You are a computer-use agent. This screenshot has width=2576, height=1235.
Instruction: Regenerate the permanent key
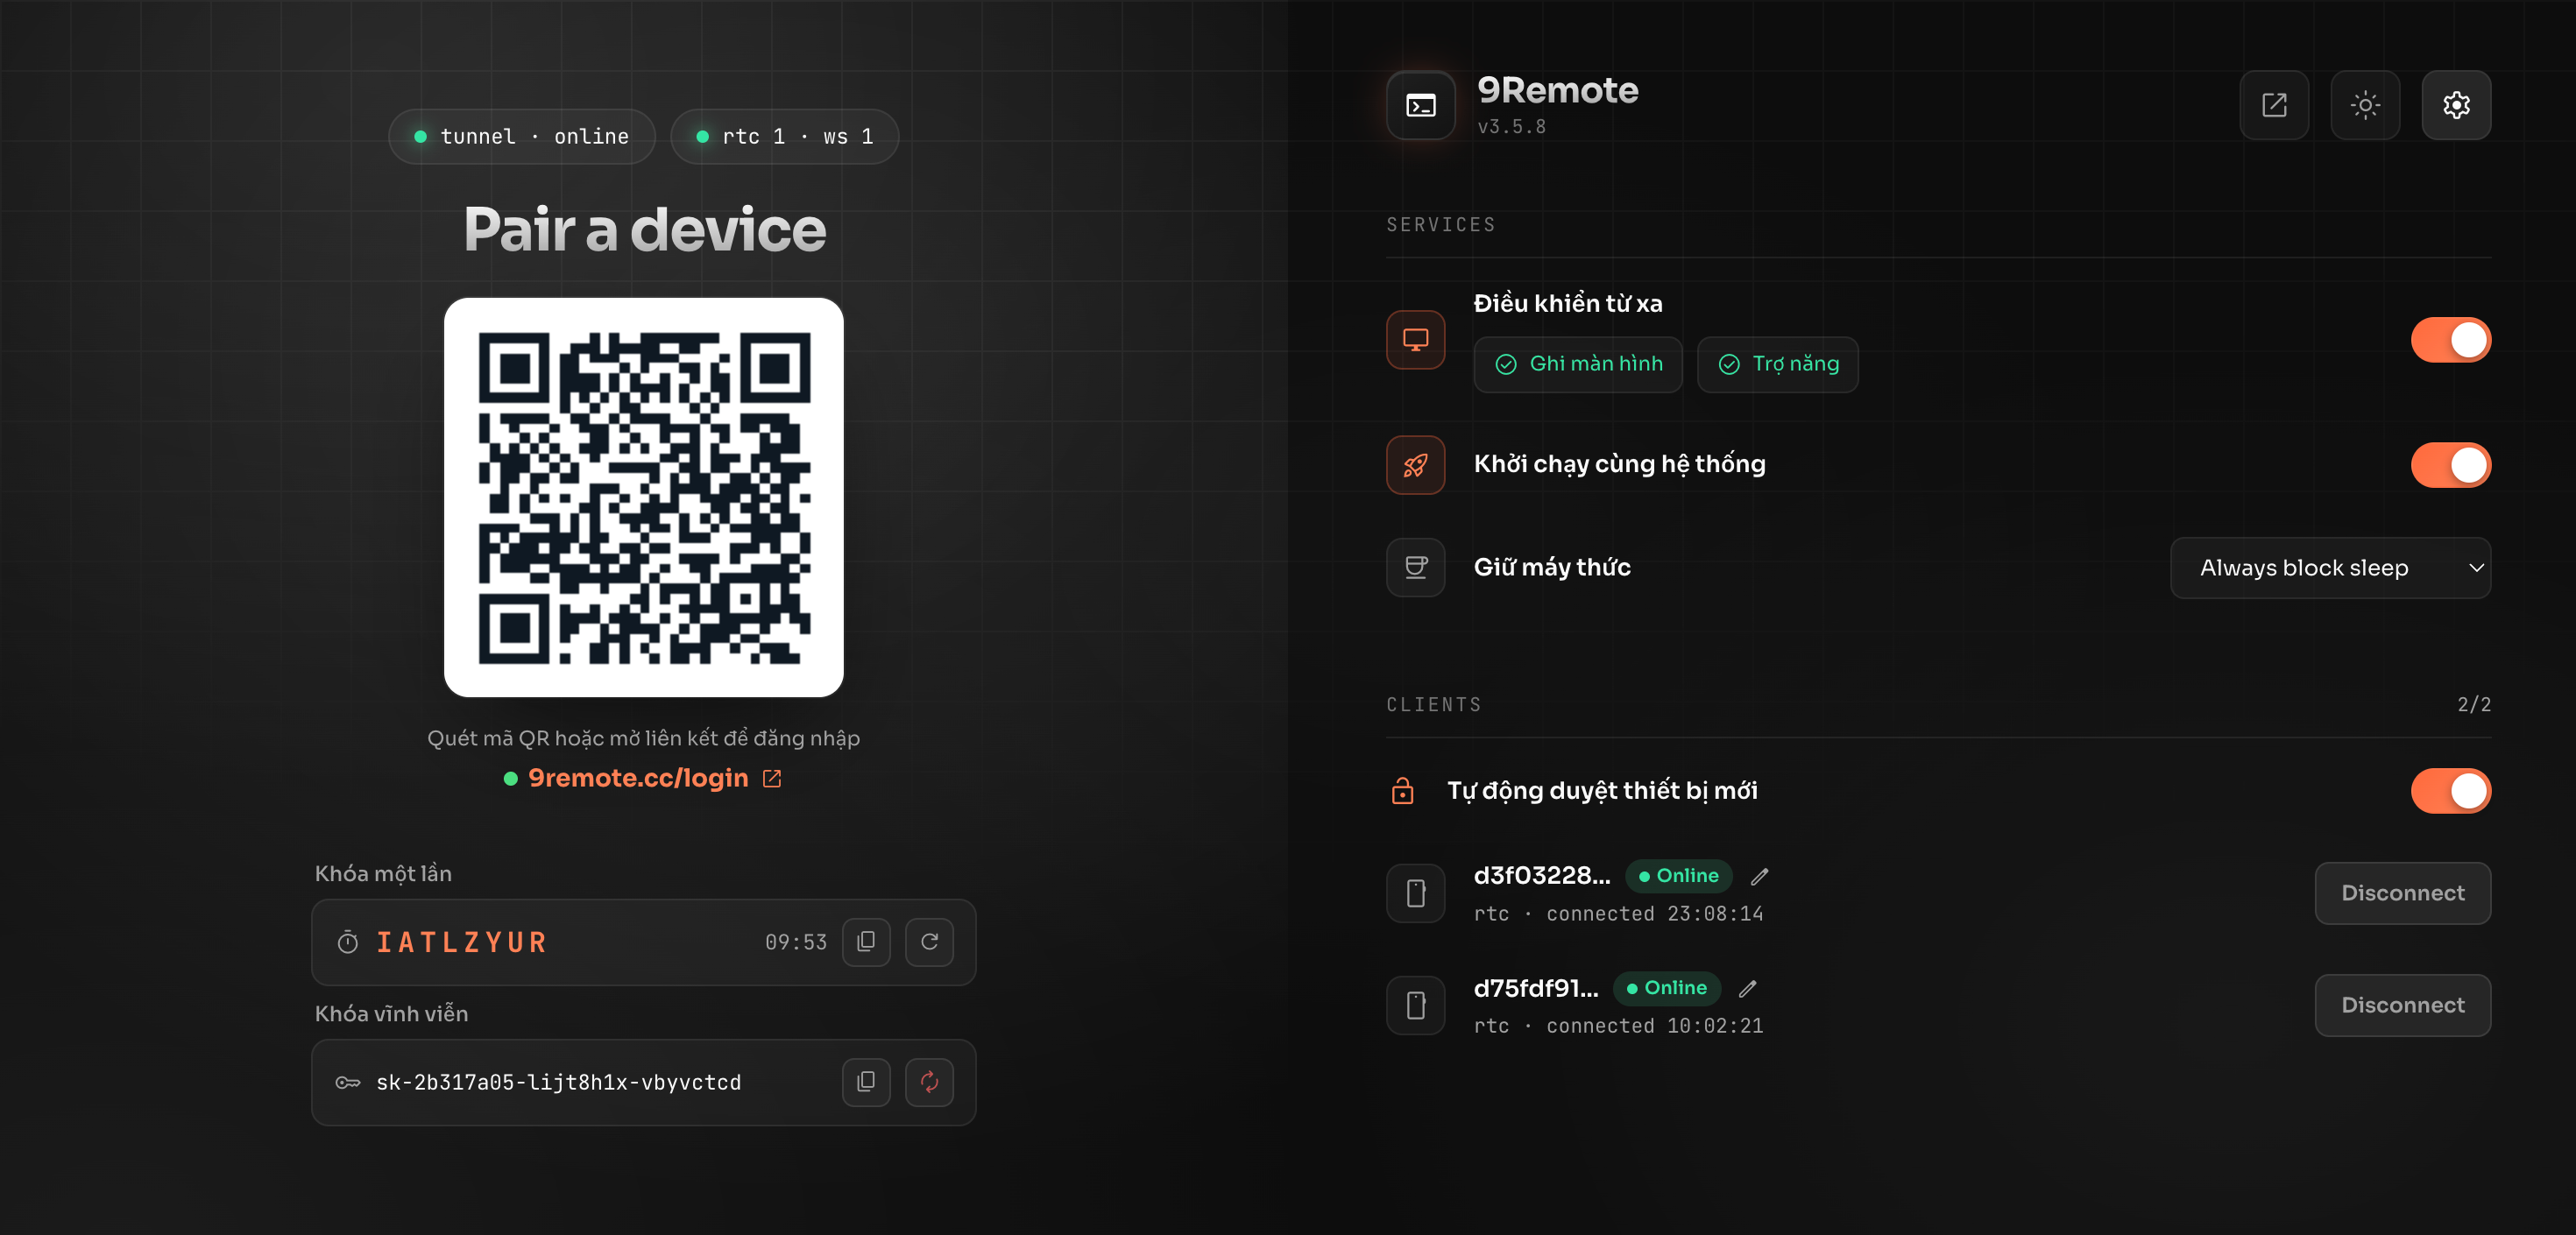[929, 1082]
